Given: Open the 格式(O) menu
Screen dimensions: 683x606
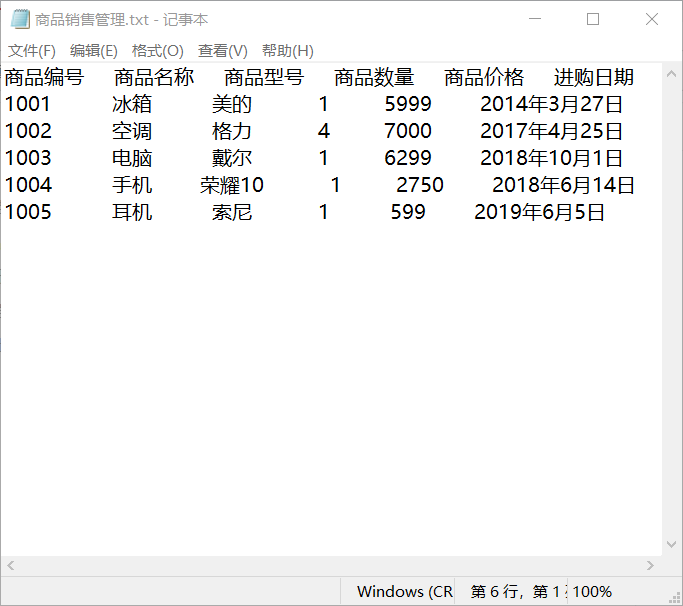Looking at the screenshot, I should pos(158,51).
